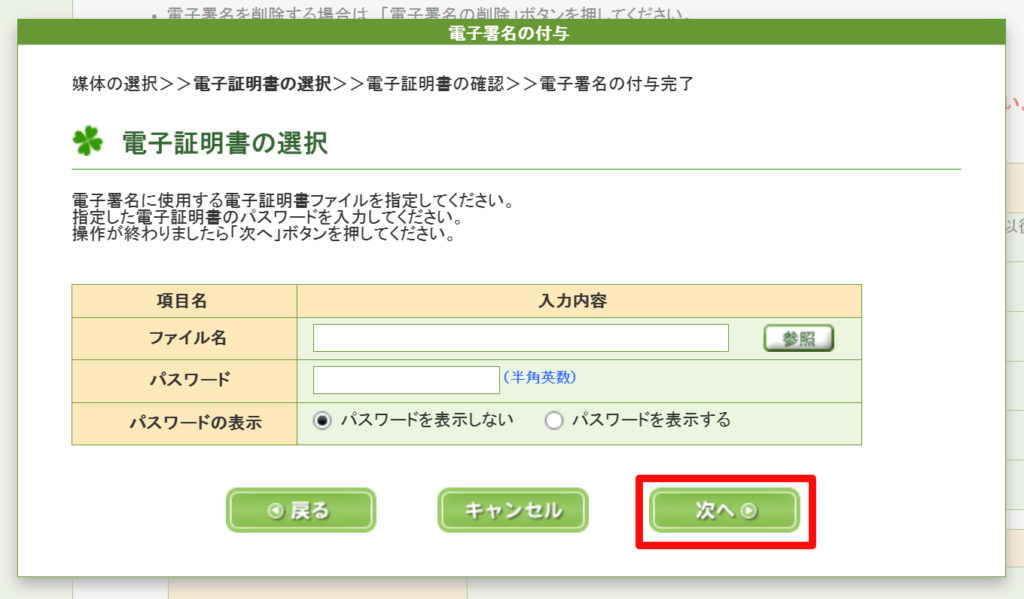This screenshot has height=599, width=1024.
Task: Click into the パスワード input box
Action: point(405,380)
